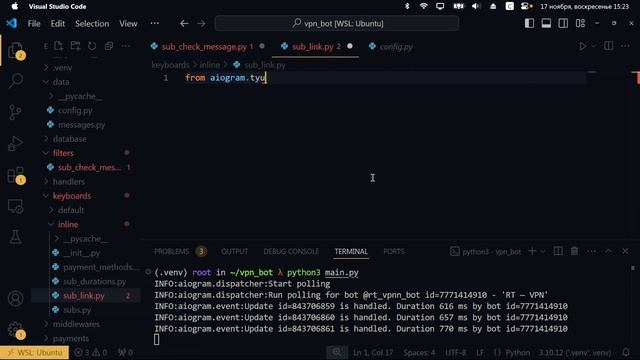Show more menu bar items

pos(155,24)
